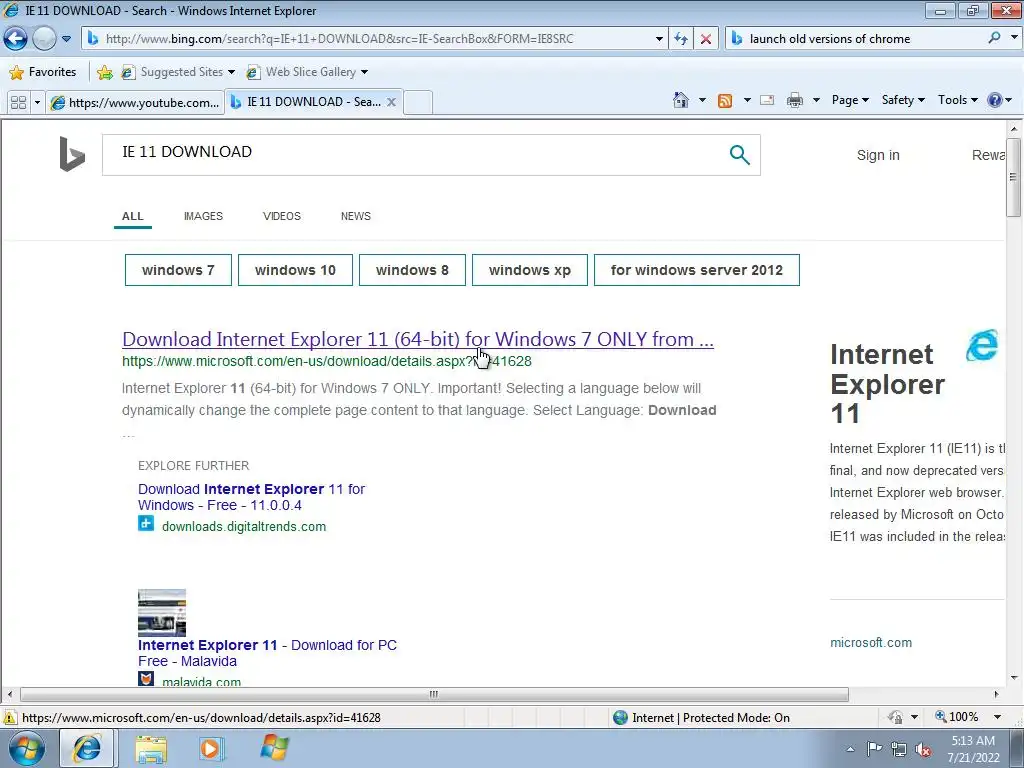Click downloads.digitaltrends.com site link
The image size is (1024, 768).
coord(244,526)
